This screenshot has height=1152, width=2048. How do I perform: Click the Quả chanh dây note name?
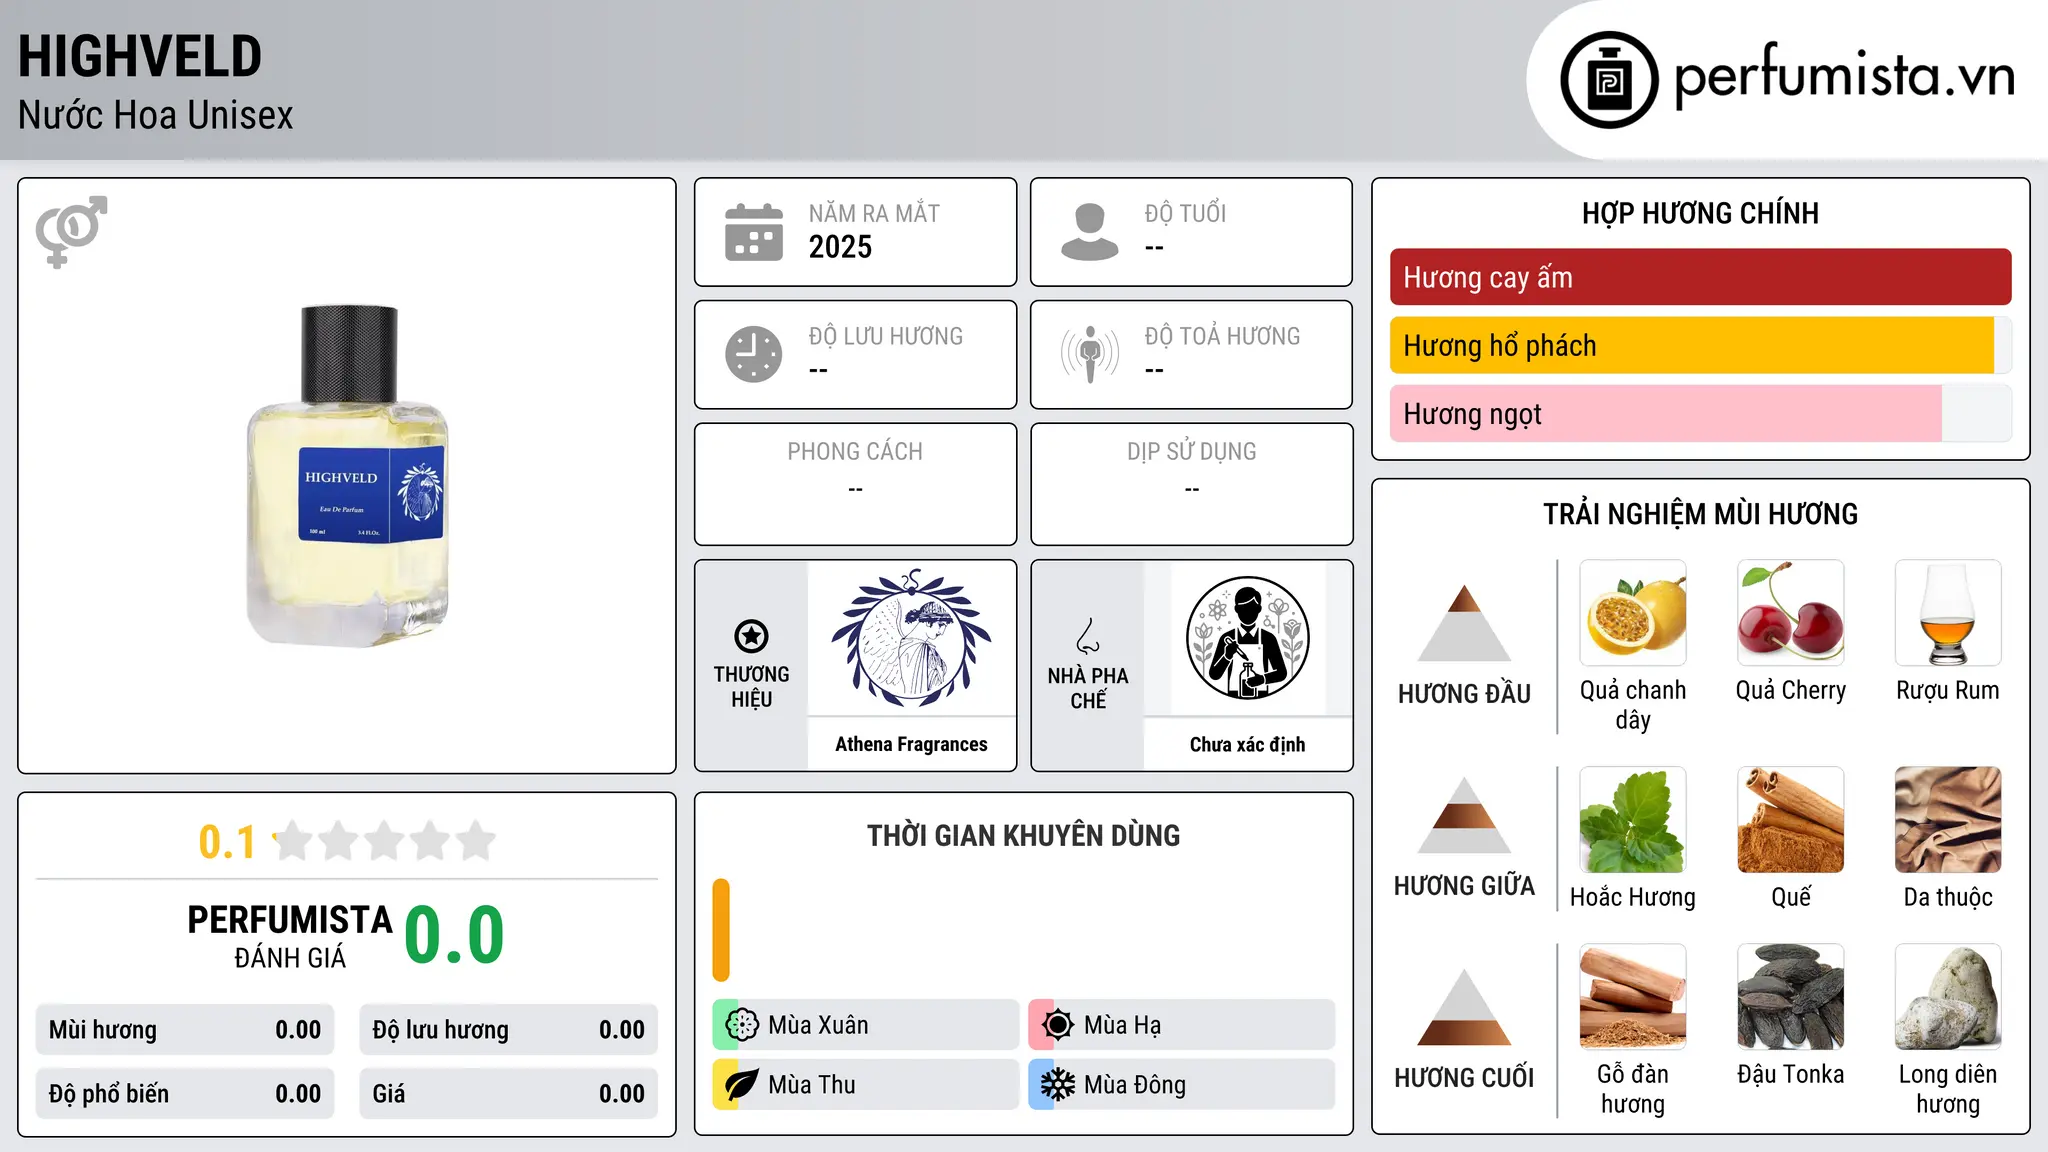click(x=1633, y=705)
